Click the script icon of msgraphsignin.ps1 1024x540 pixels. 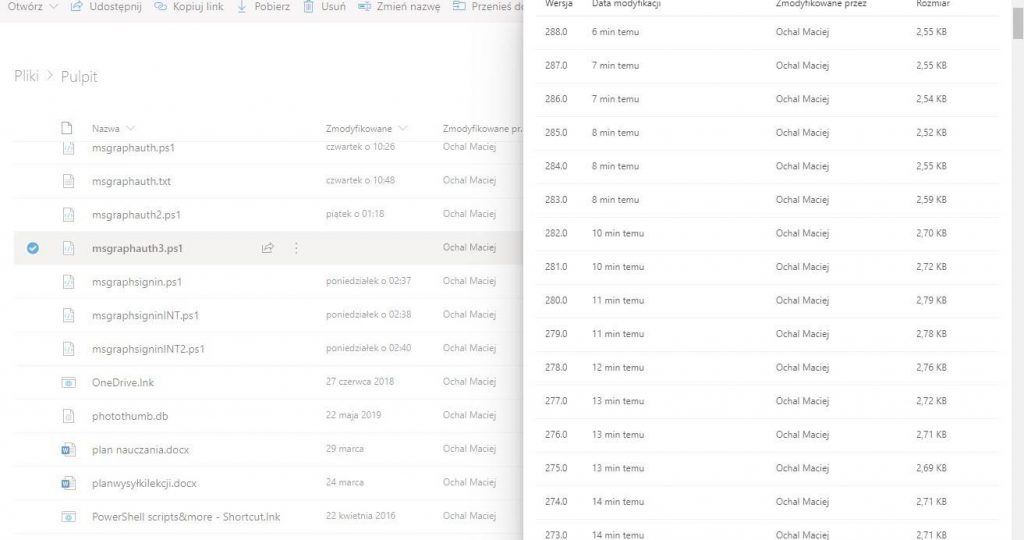[68, 282]
